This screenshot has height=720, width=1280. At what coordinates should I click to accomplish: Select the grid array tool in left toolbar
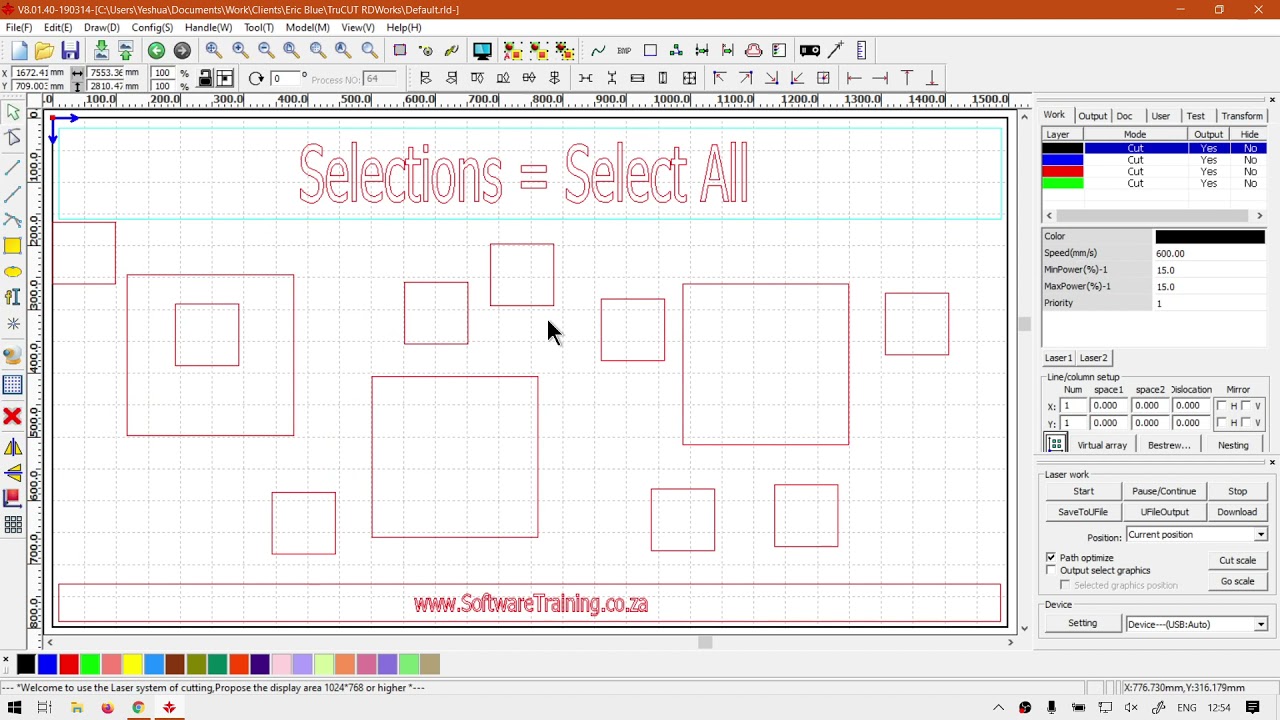coord(13,524)
